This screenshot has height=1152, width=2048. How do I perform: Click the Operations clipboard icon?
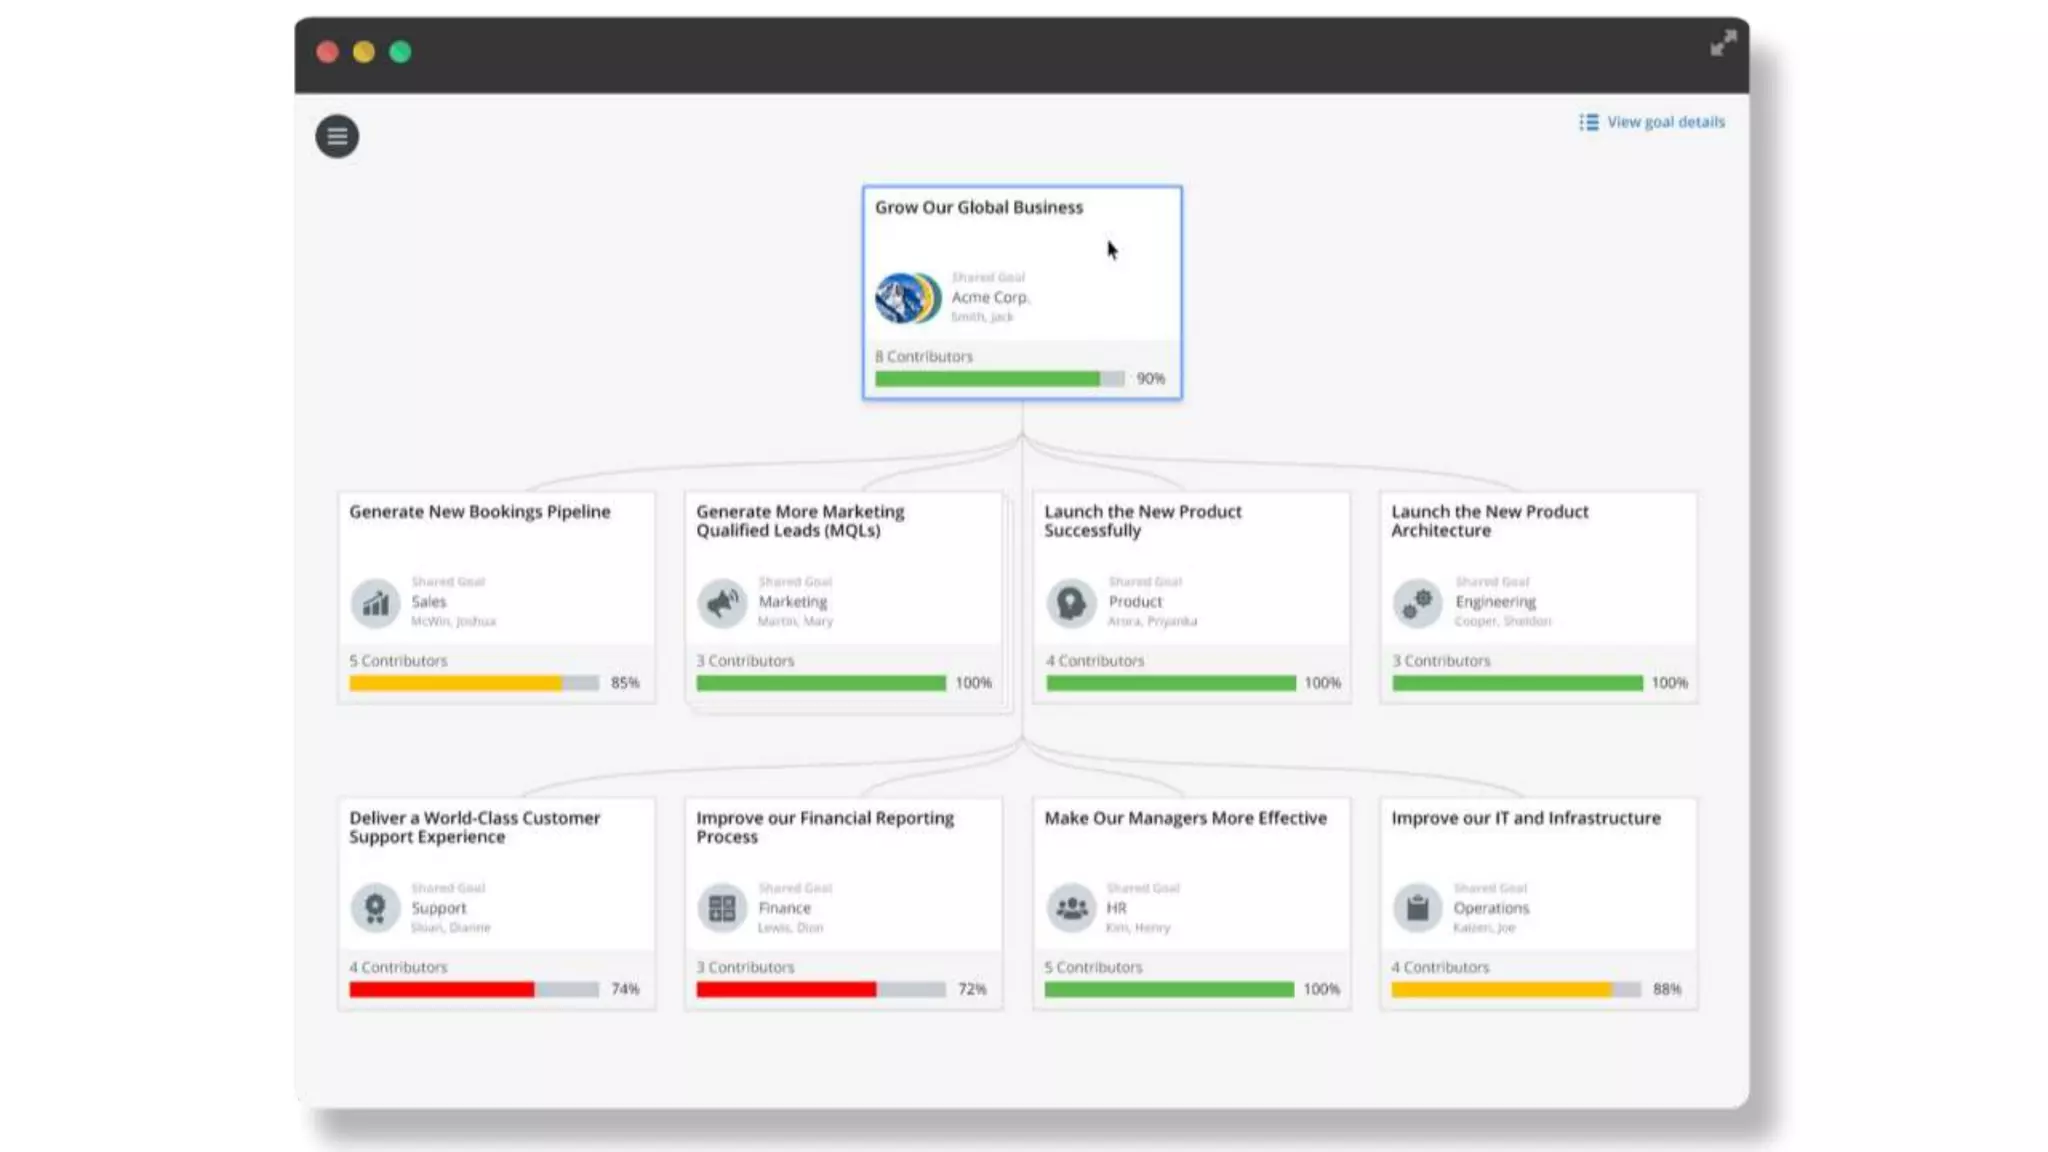[1417, 908]
